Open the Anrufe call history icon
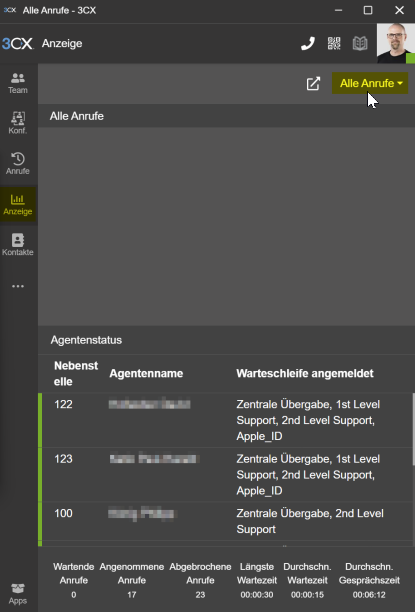417x612 pixels. click(x=18, y=163)
